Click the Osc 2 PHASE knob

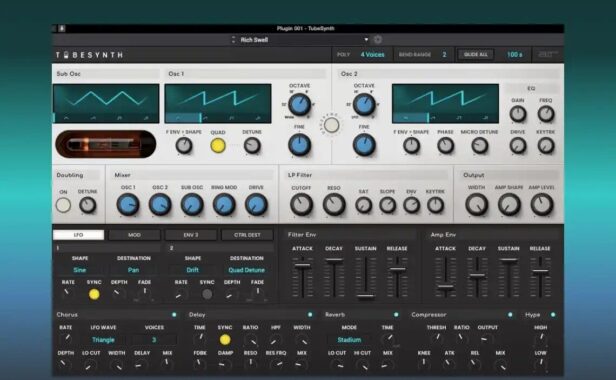tap(446, 146)
